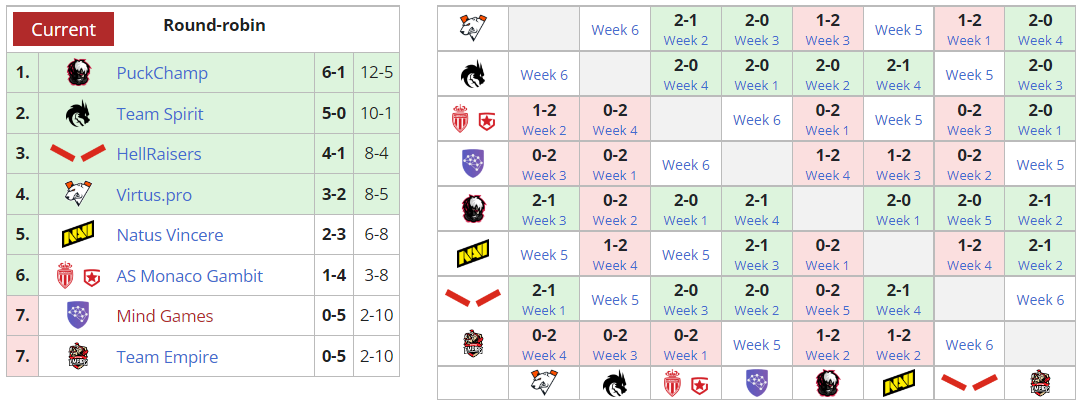1081x407 pixels.
Task: Click Week 6 in Virtus.pro's crosstable row
Action: pyautogui.click(x=615, y=30)
